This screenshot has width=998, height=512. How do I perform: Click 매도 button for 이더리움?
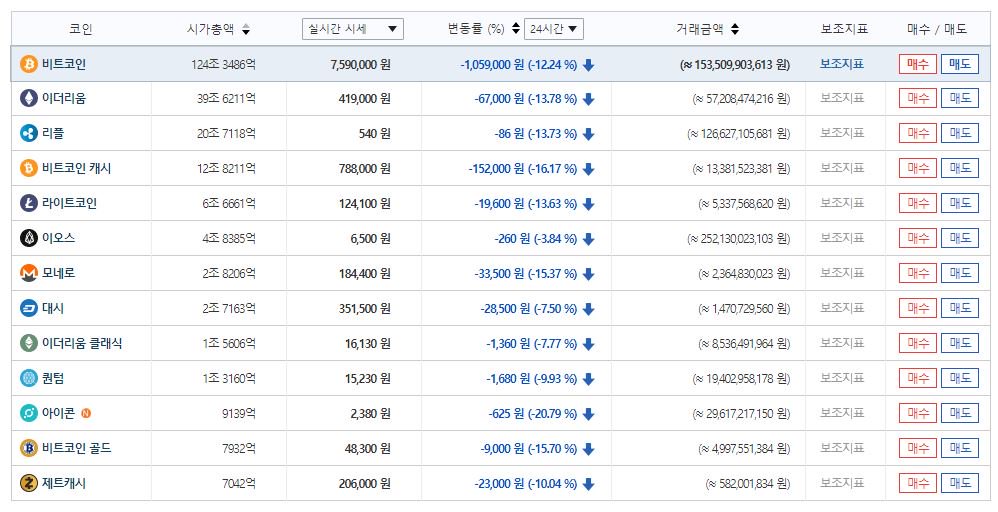pyautogui.click(x=960, y=98)
